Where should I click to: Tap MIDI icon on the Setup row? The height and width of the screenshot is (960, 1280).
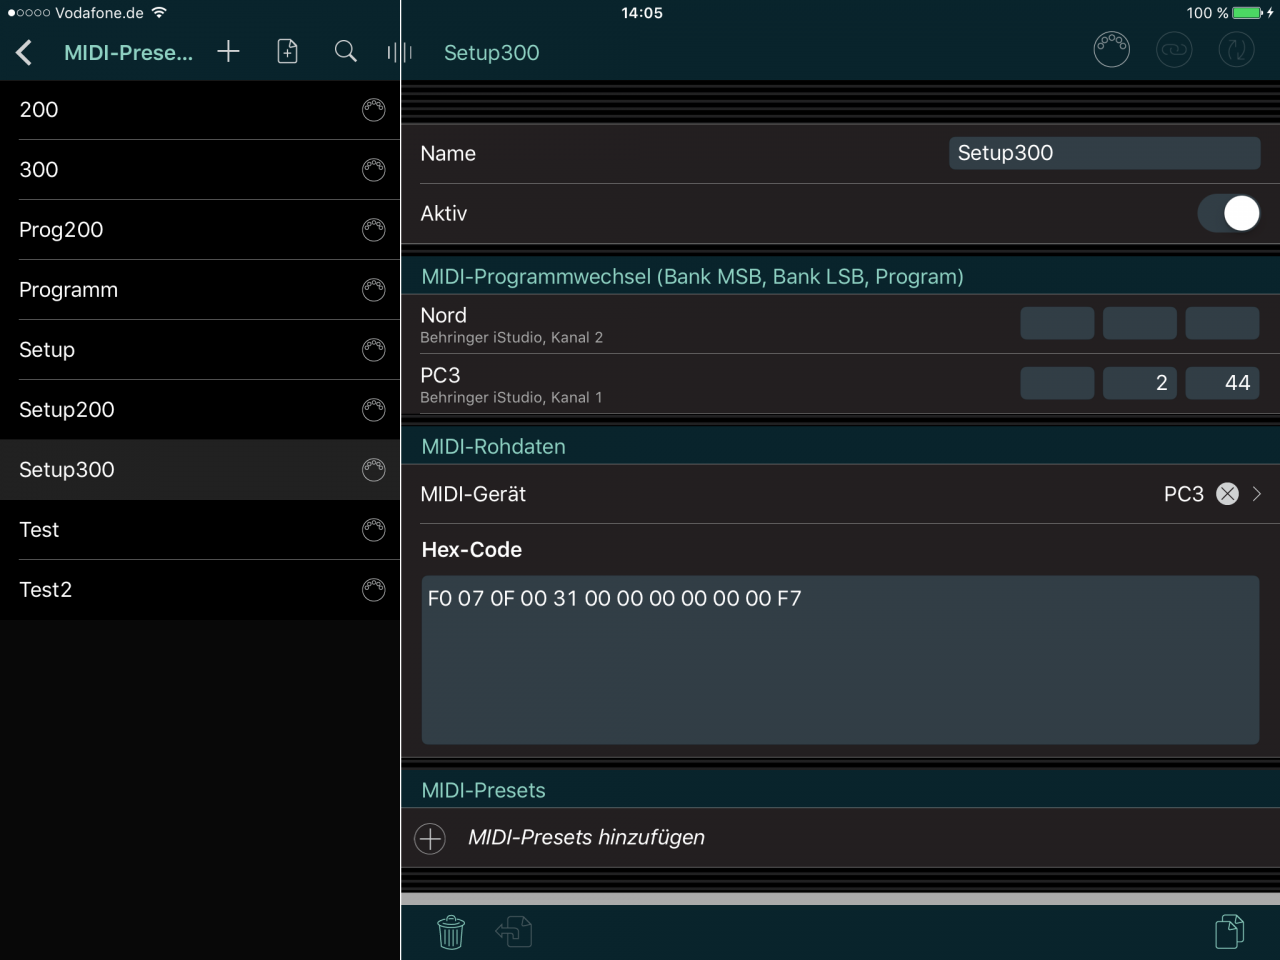(373, 350)
